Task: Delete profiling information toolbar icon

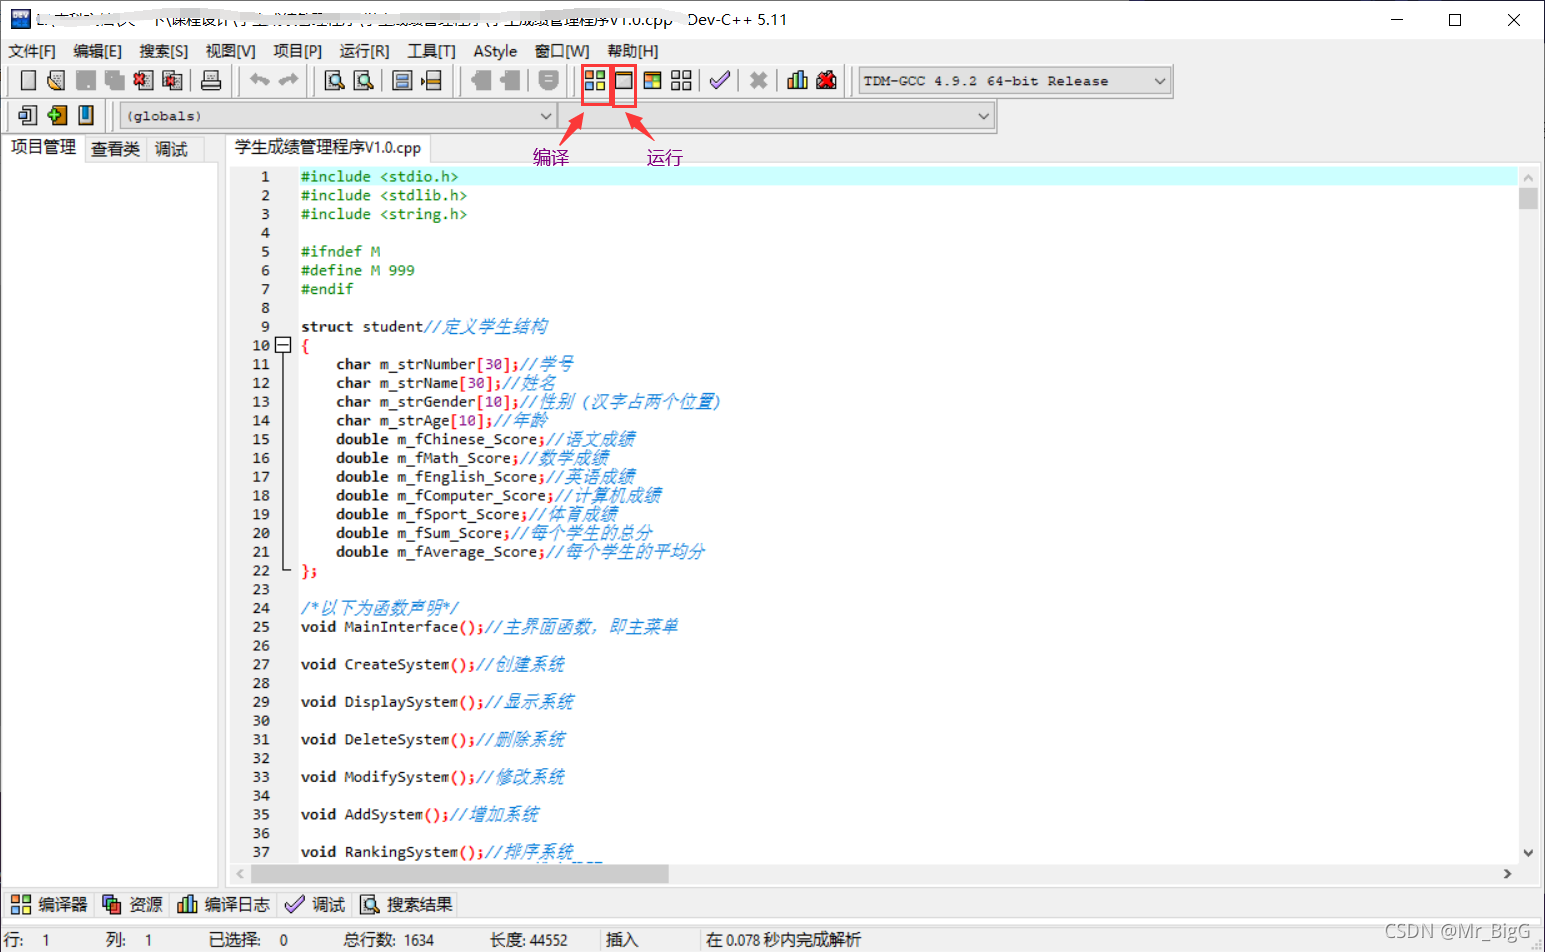Action: point(826,81)
